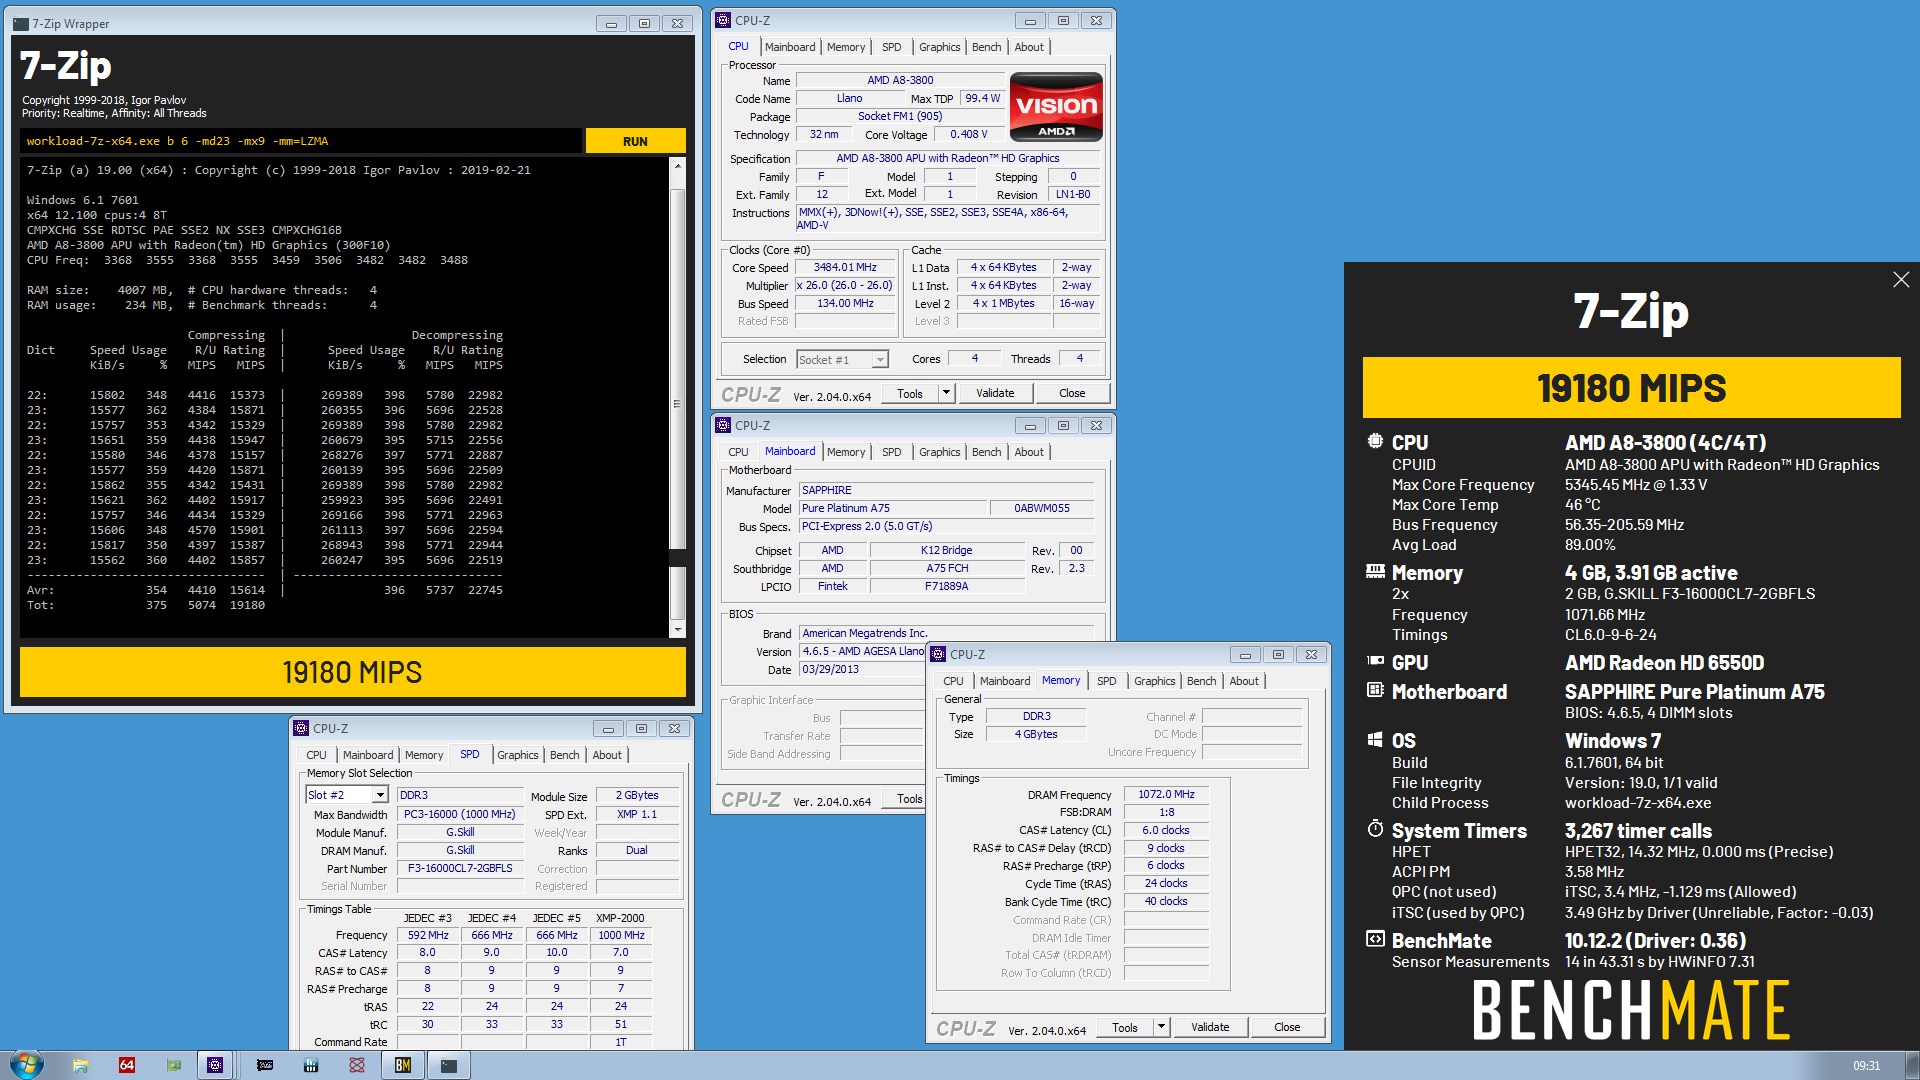Click the Max Bandwidth PC3-16000 value

point(459,814)
